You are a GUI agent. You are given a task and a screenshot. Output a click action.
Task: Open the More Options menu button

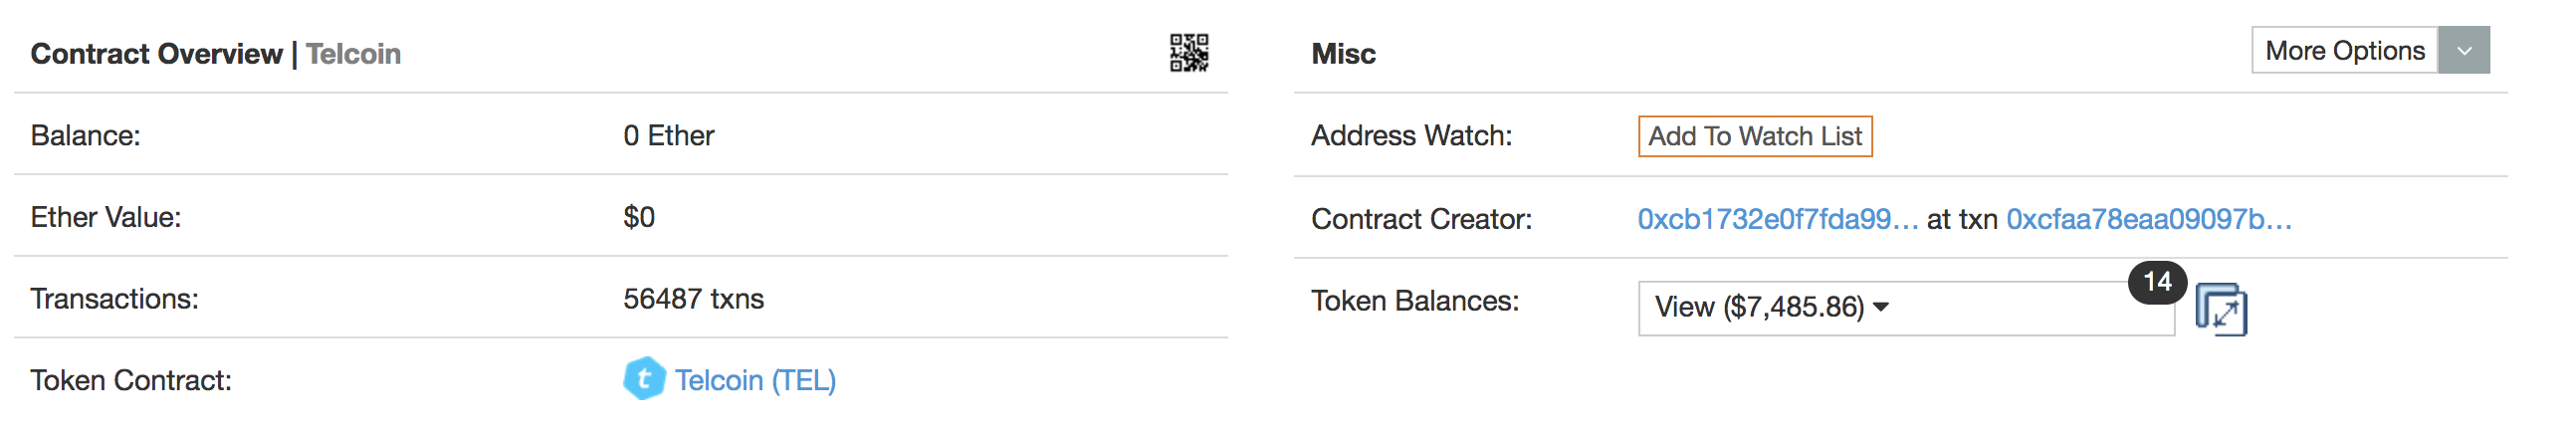[x=2344, y=50]
